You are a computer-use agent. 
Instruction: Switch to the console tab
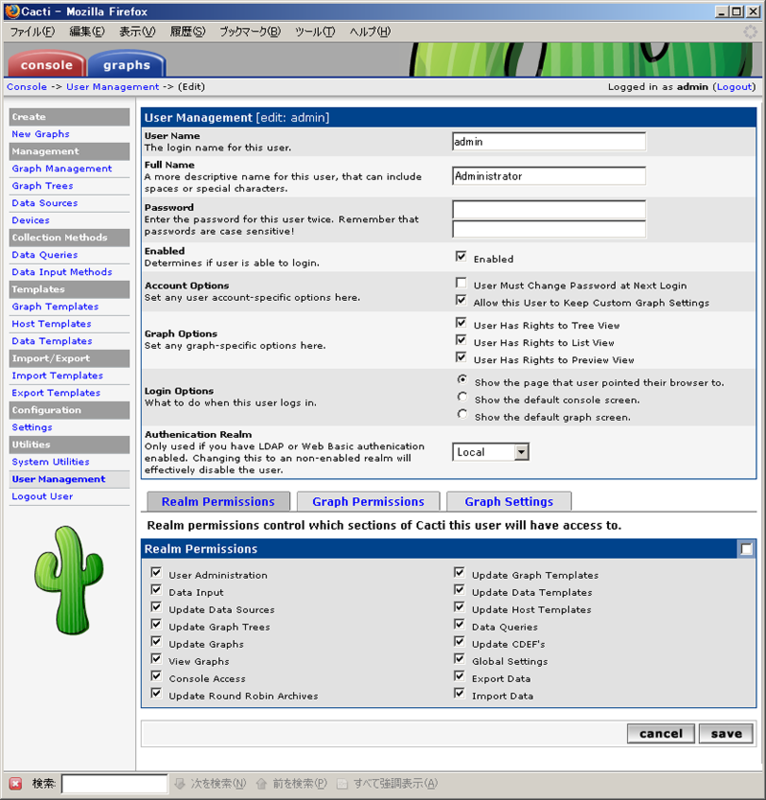[x=46, y=64]
